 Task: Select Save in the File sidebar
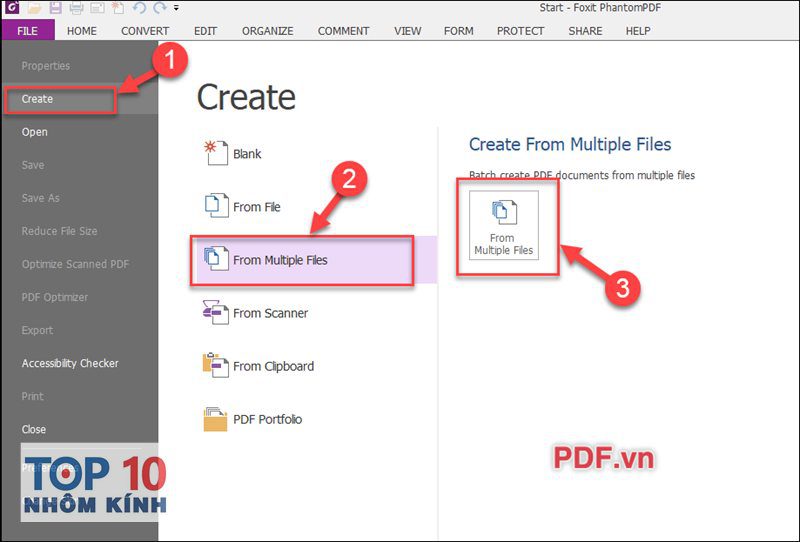pyautogui.click(x=80, y=165)
